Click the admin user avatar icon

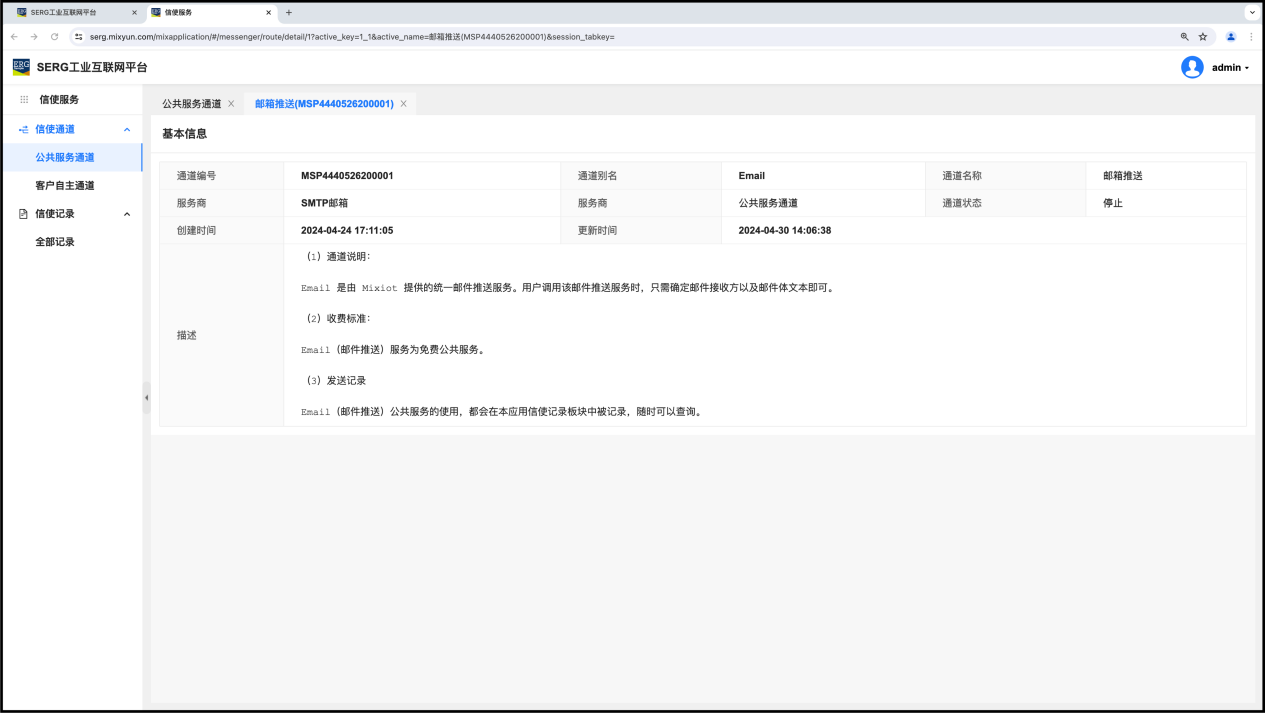pyautogui.click(x=1192, y=67)
